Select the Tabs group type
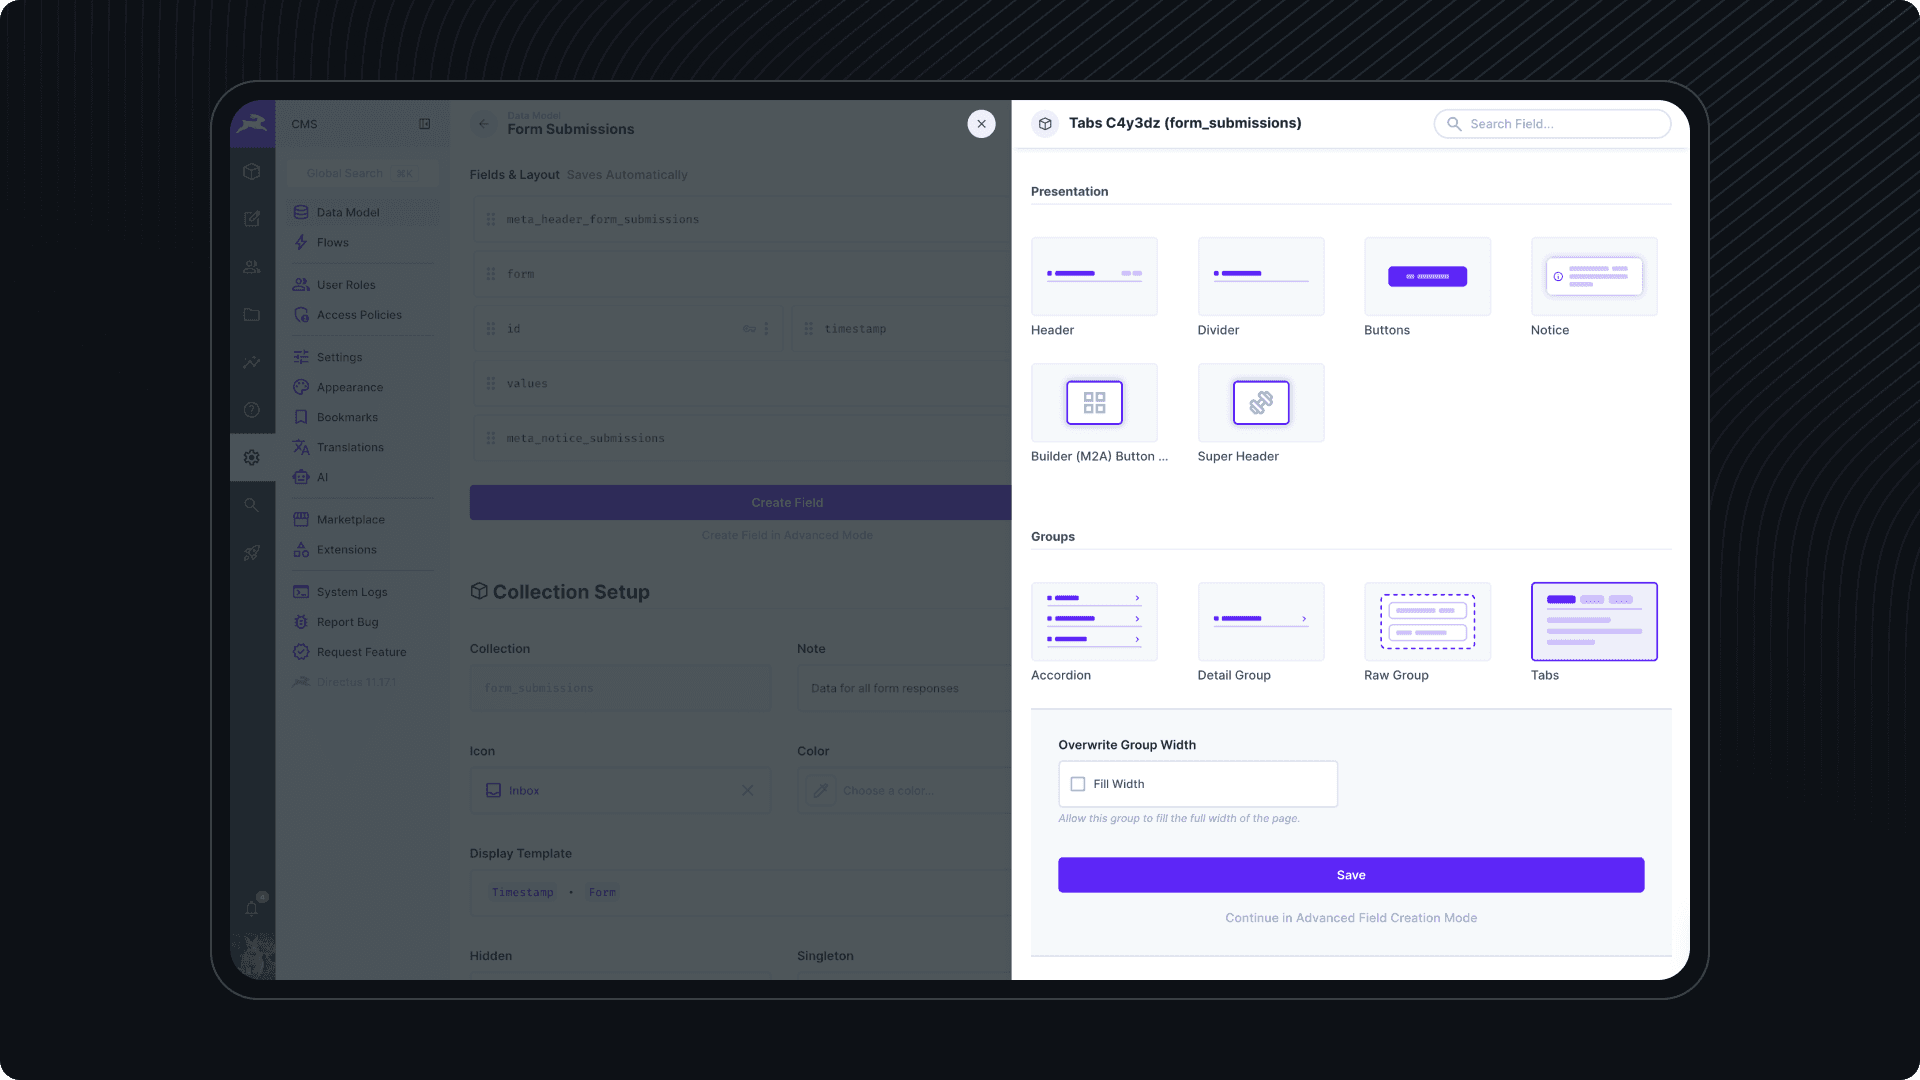Image resolution: width=1920 pixels, height=1080 pixels. coord(1594,621)
